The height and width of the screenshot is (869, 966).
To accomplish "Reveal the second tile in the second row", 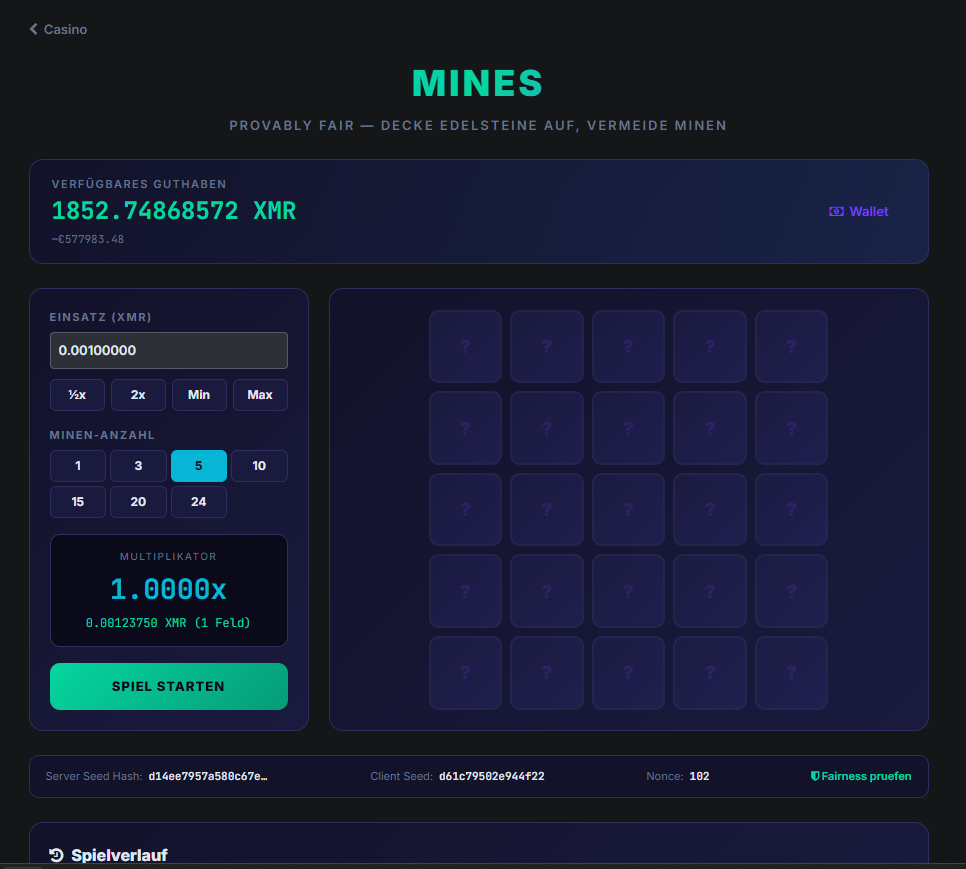I will (x=546, y=428).
